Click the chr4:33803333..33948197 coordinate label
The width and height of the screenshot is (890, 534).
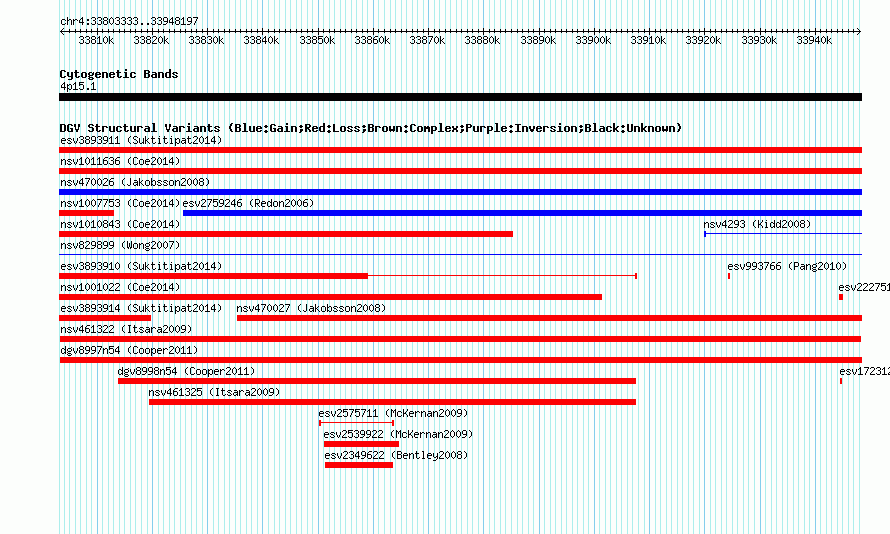[129, 21]
